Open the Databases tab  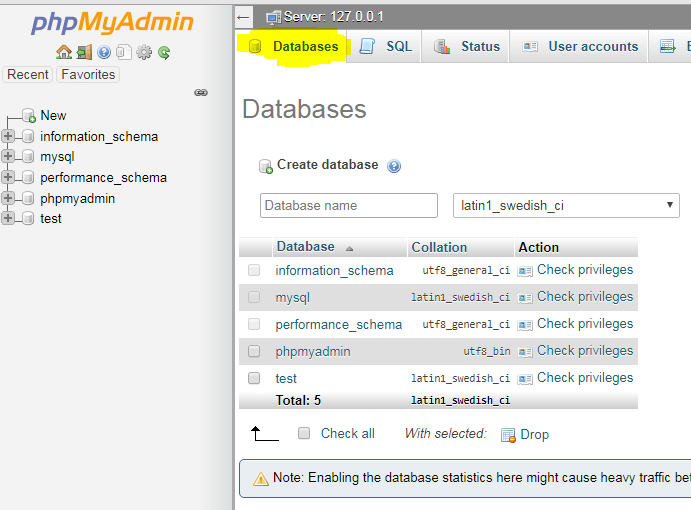click(291, 46)
